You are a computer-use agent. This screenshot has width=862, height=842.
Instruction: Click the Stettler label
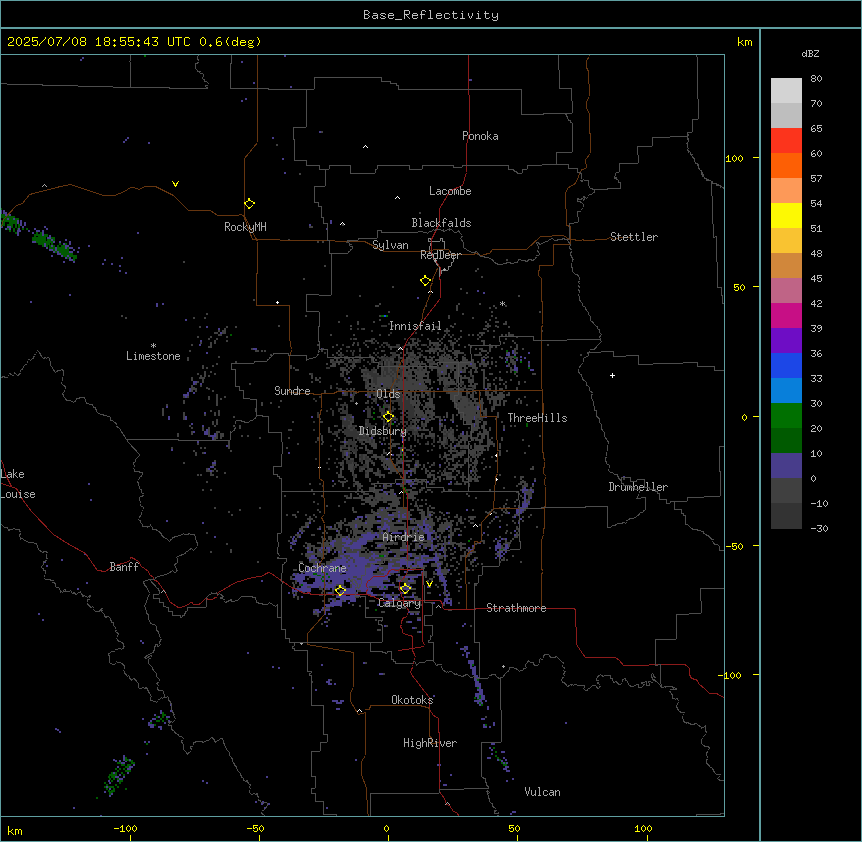(634, 237)
